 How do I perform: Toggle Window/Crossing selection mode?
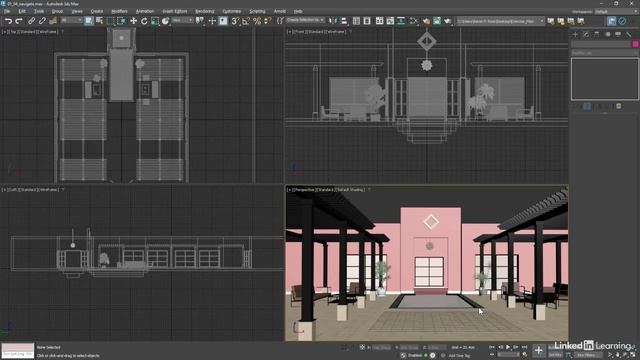pos(121,21)
